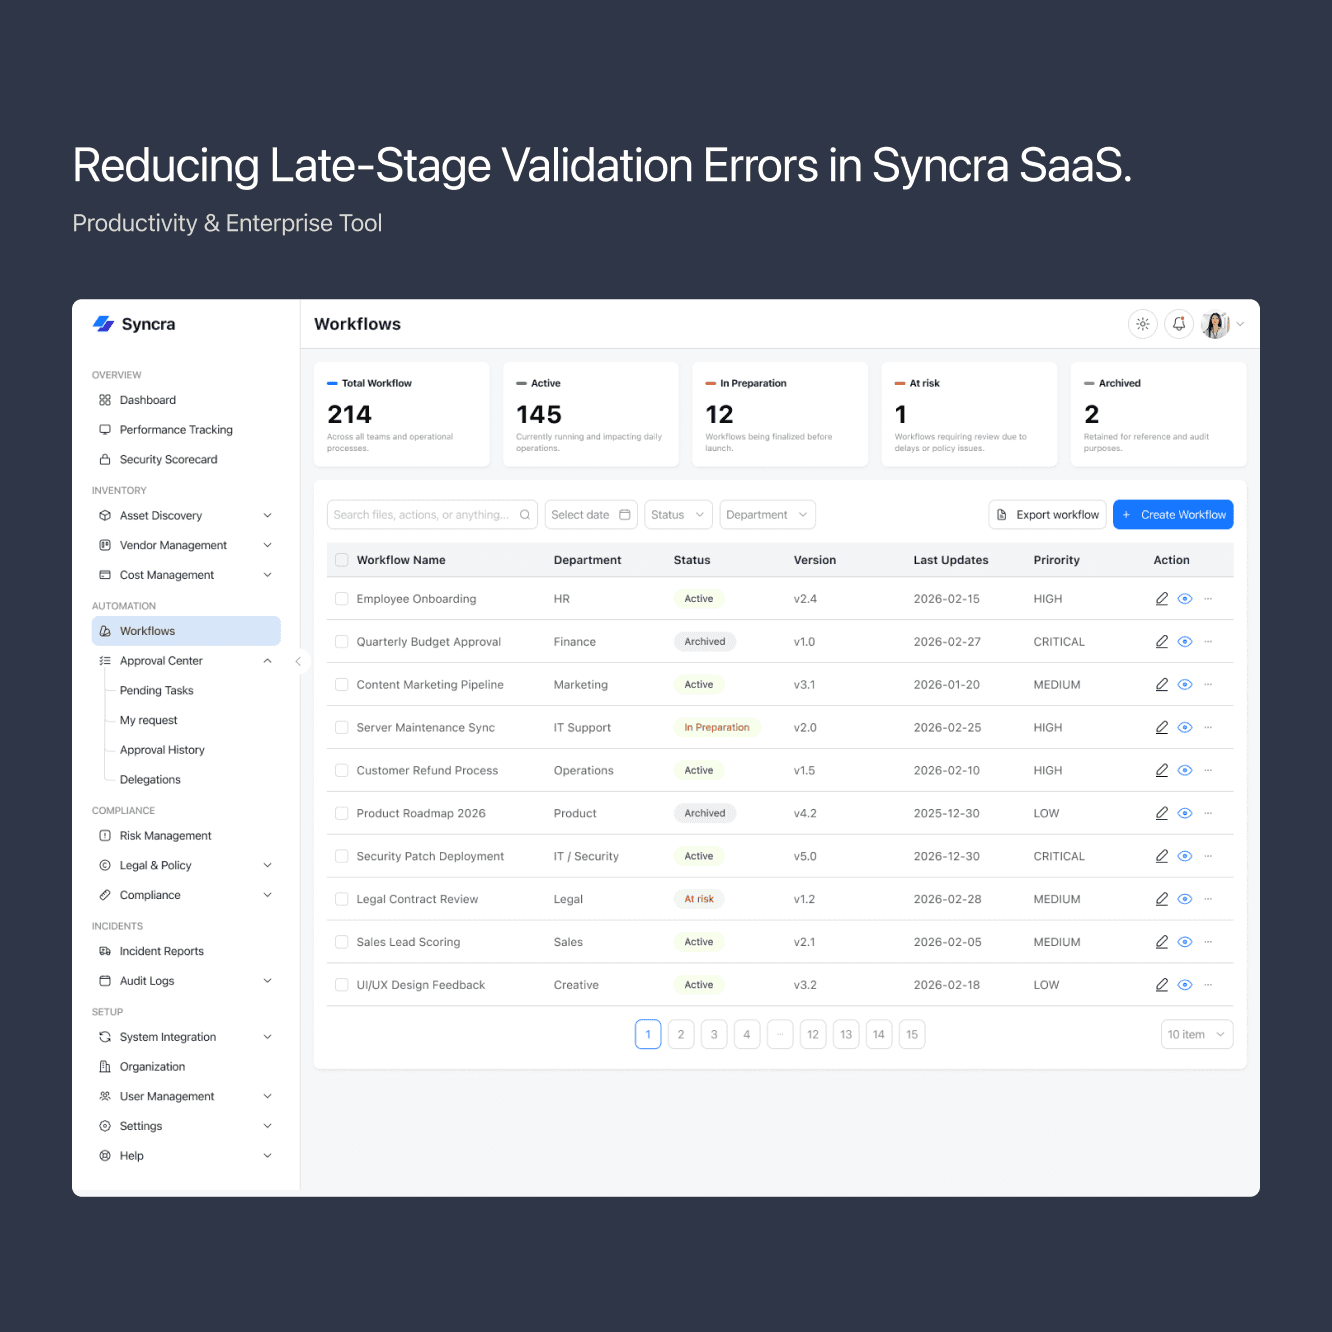Viewport: 1332px width, 1332px height.
Task: Edit the Customer Refund Process workflow
Action: point(1162,771)
